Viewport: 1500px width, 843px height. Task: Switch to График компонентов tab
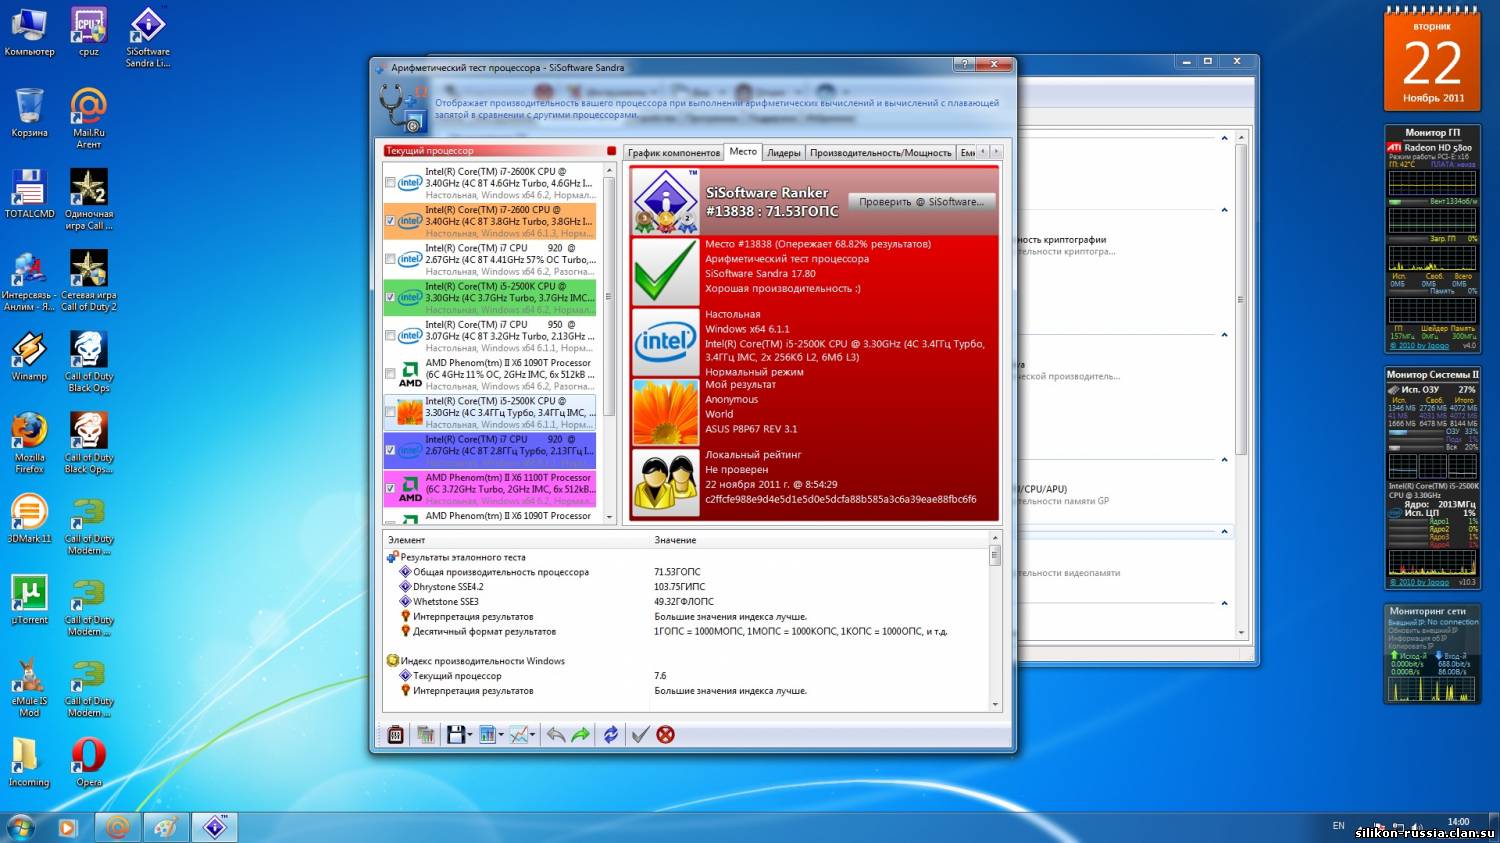tap(674, 153)
